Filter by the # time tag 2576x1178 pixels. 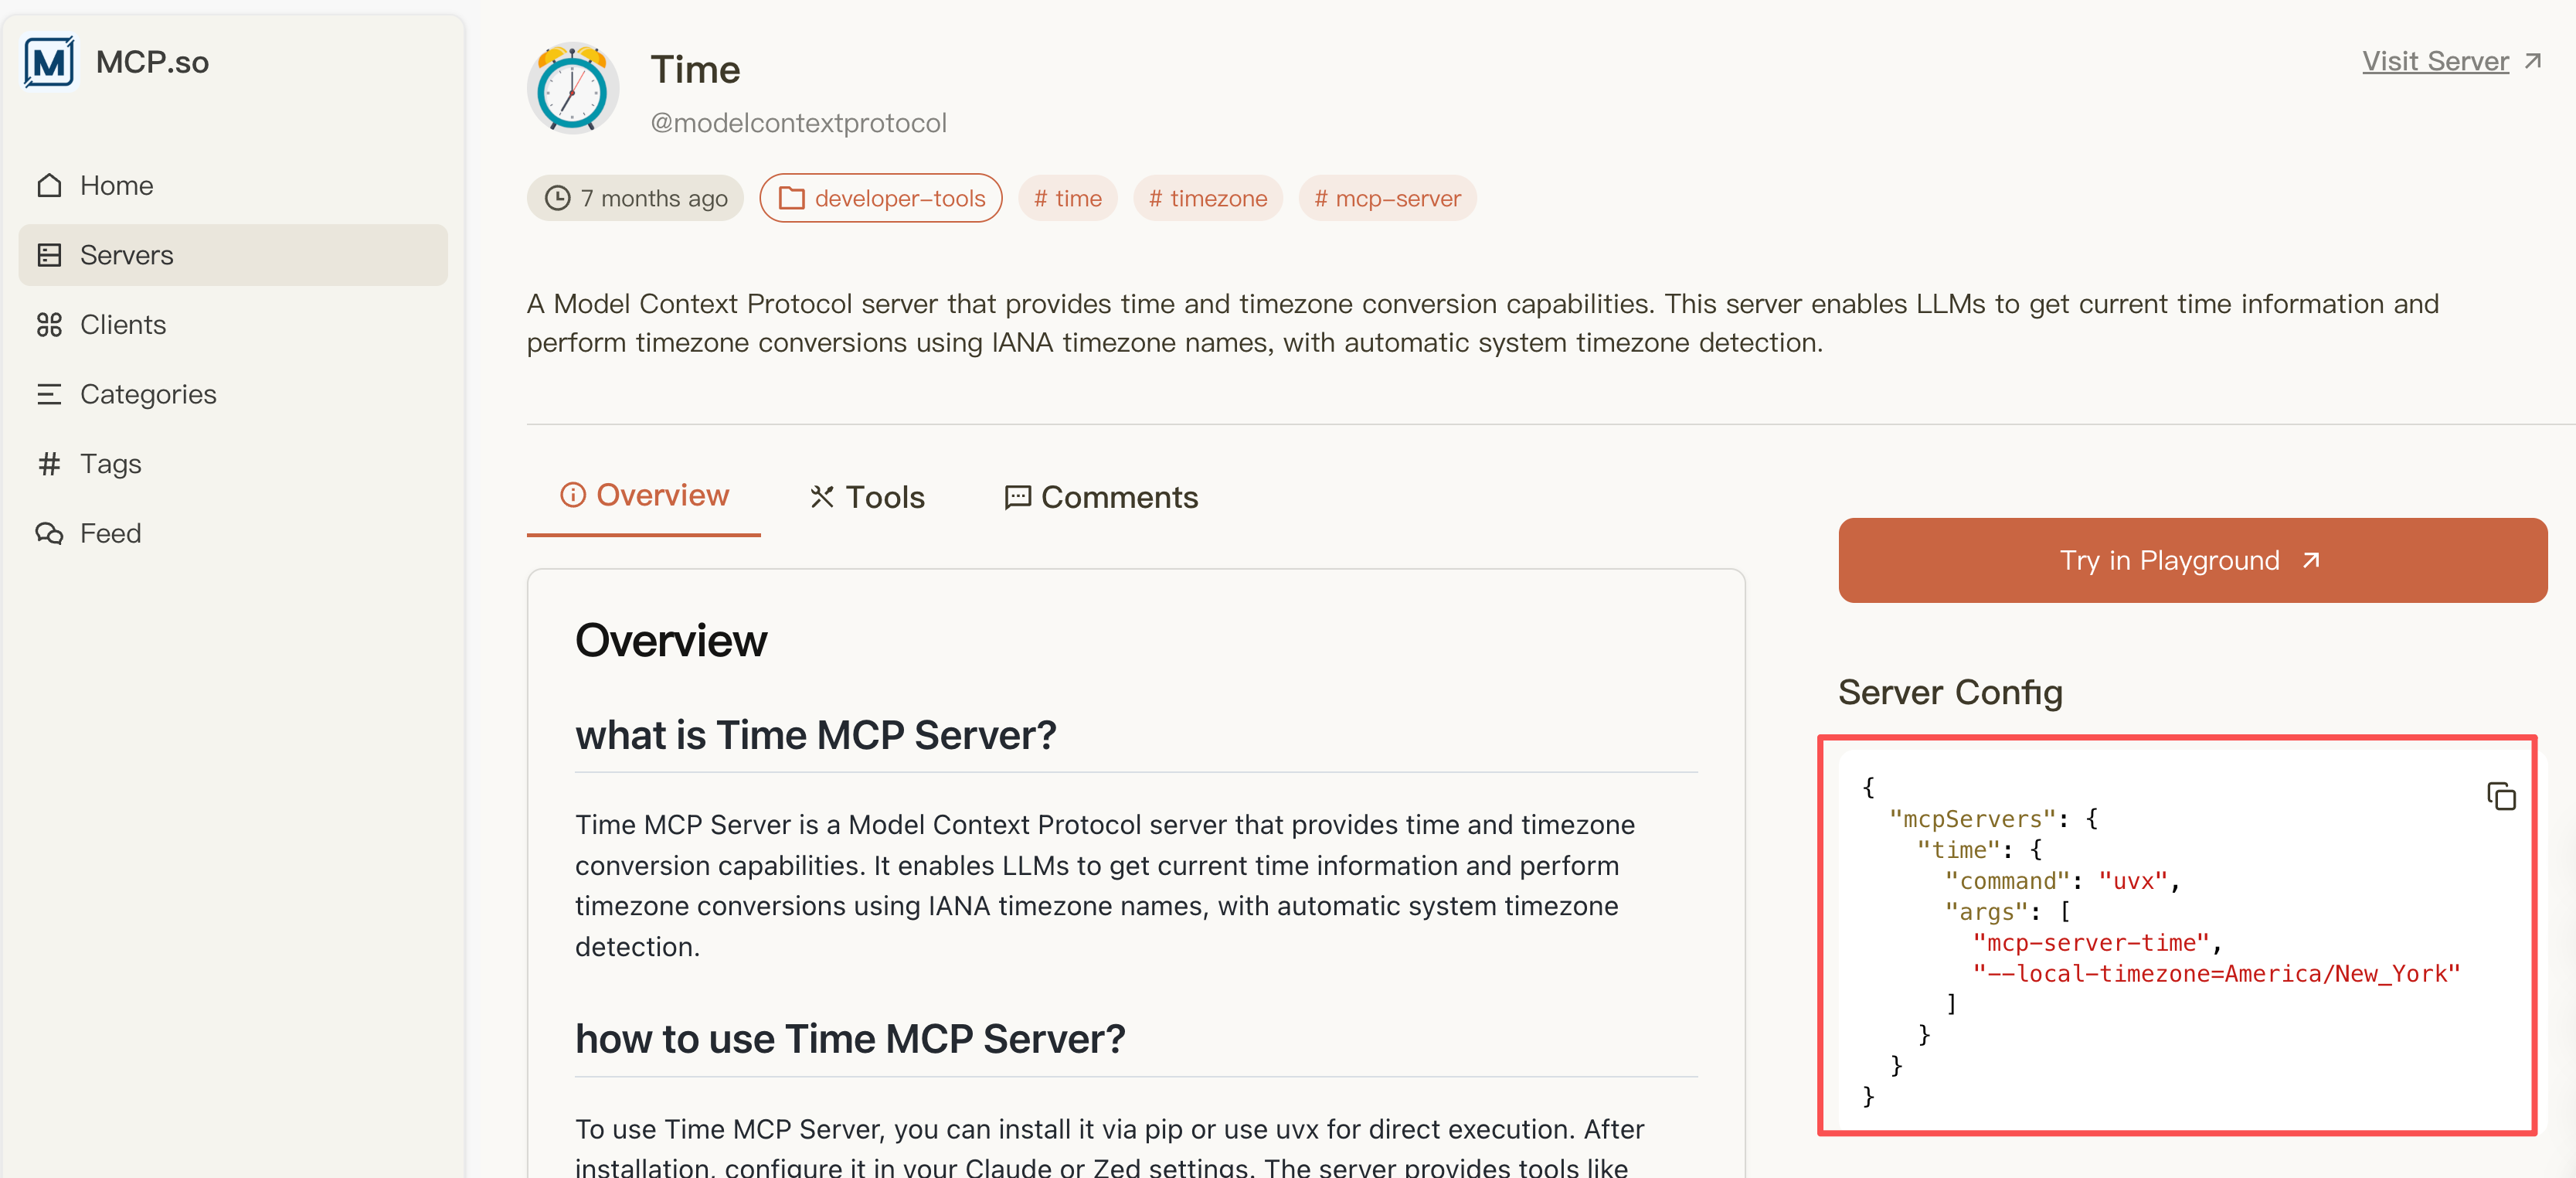pos(1067,198)
